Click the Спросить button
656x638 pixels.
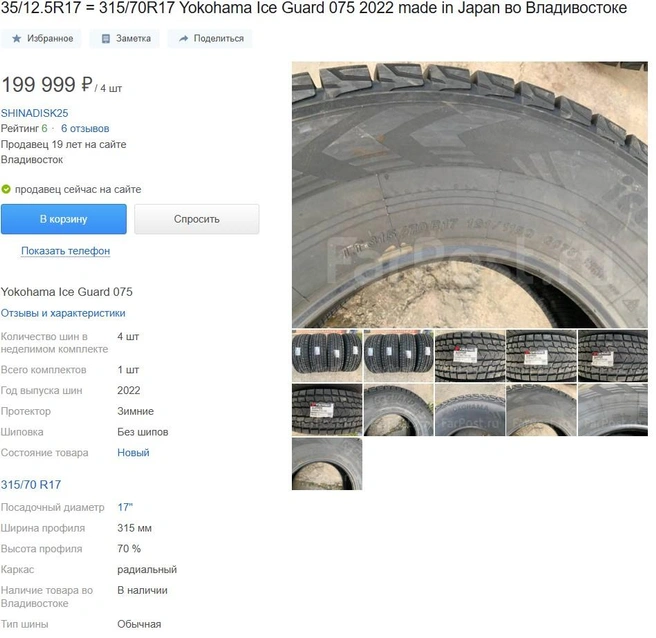[197, 219]
